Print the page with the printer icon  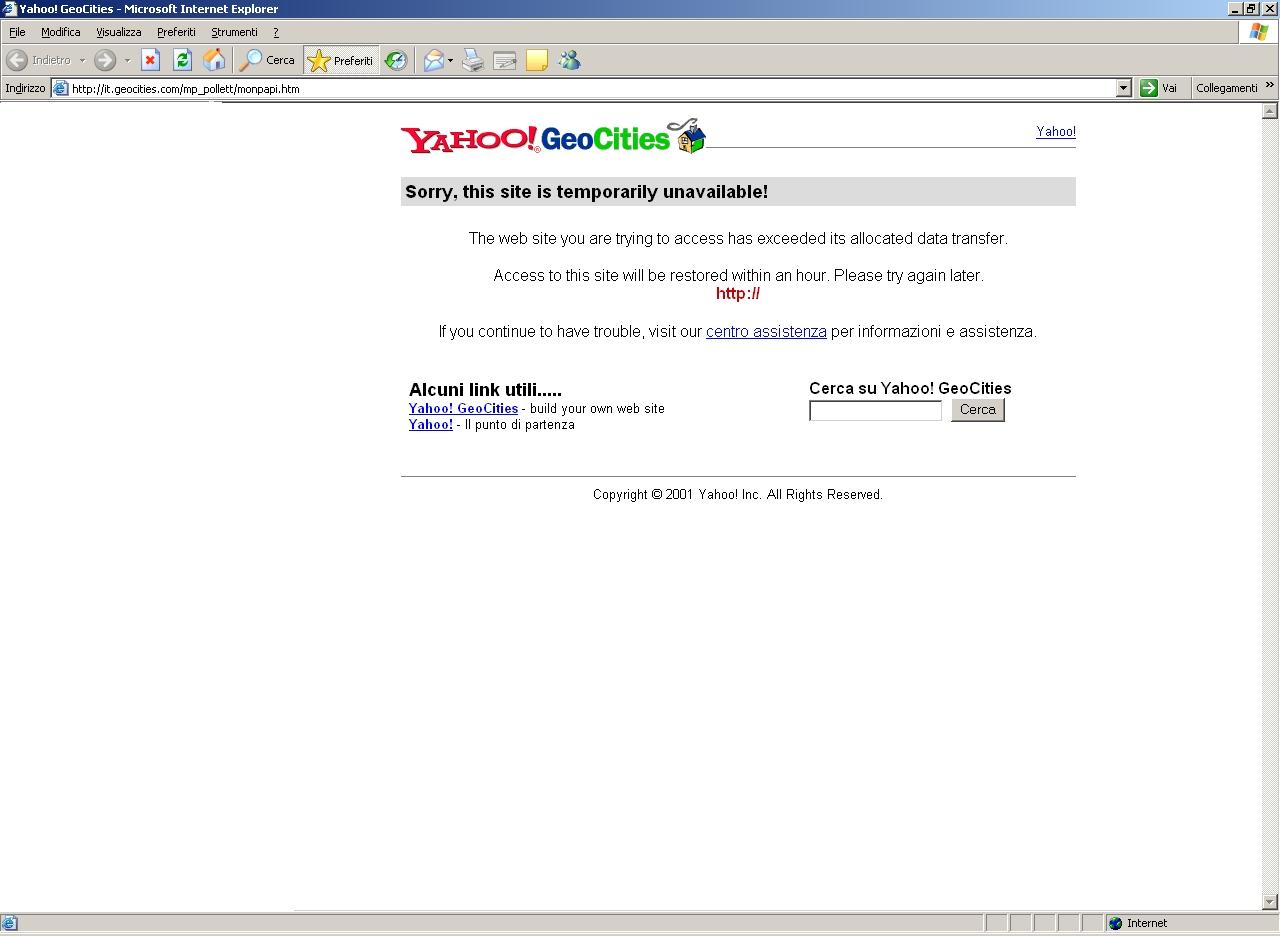coord(473,60)
